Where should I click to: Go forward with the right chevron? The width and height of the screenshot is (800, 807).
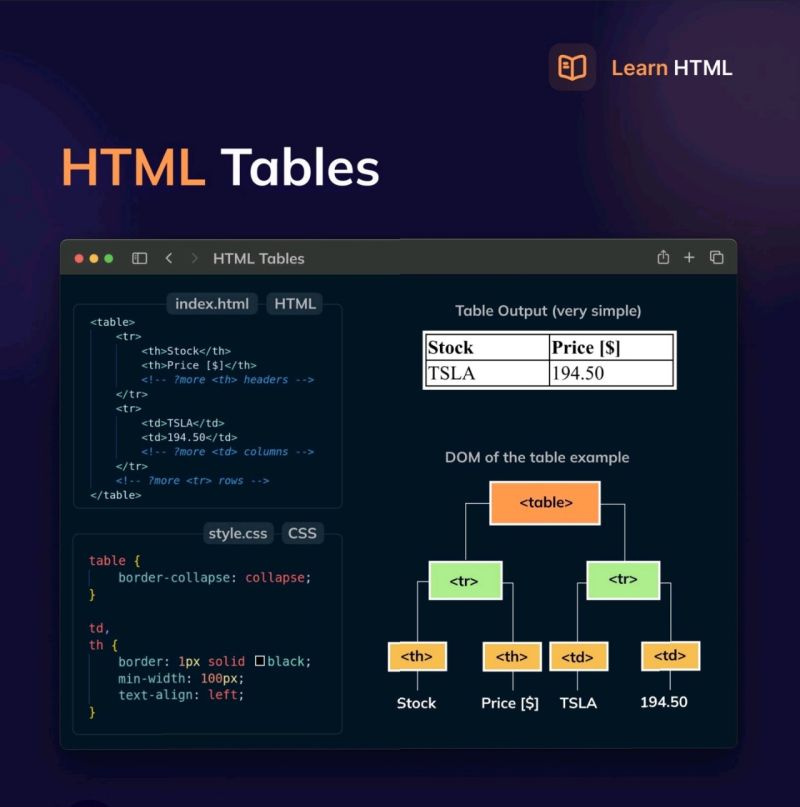[x=194, y=258]
